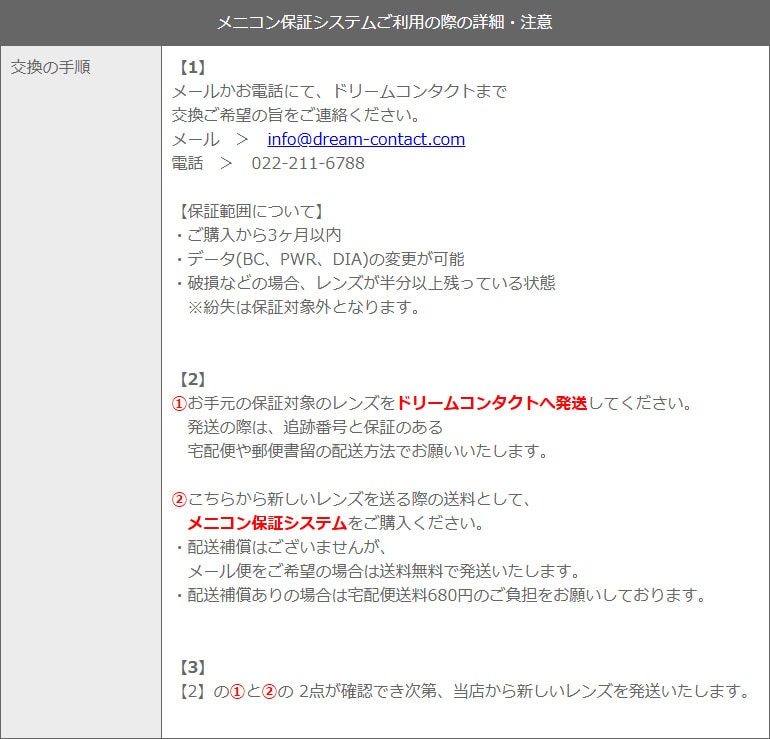
Task: Click the table header メニコン保証システムご利用の際の詳細・注意
Action: [385, 21]
